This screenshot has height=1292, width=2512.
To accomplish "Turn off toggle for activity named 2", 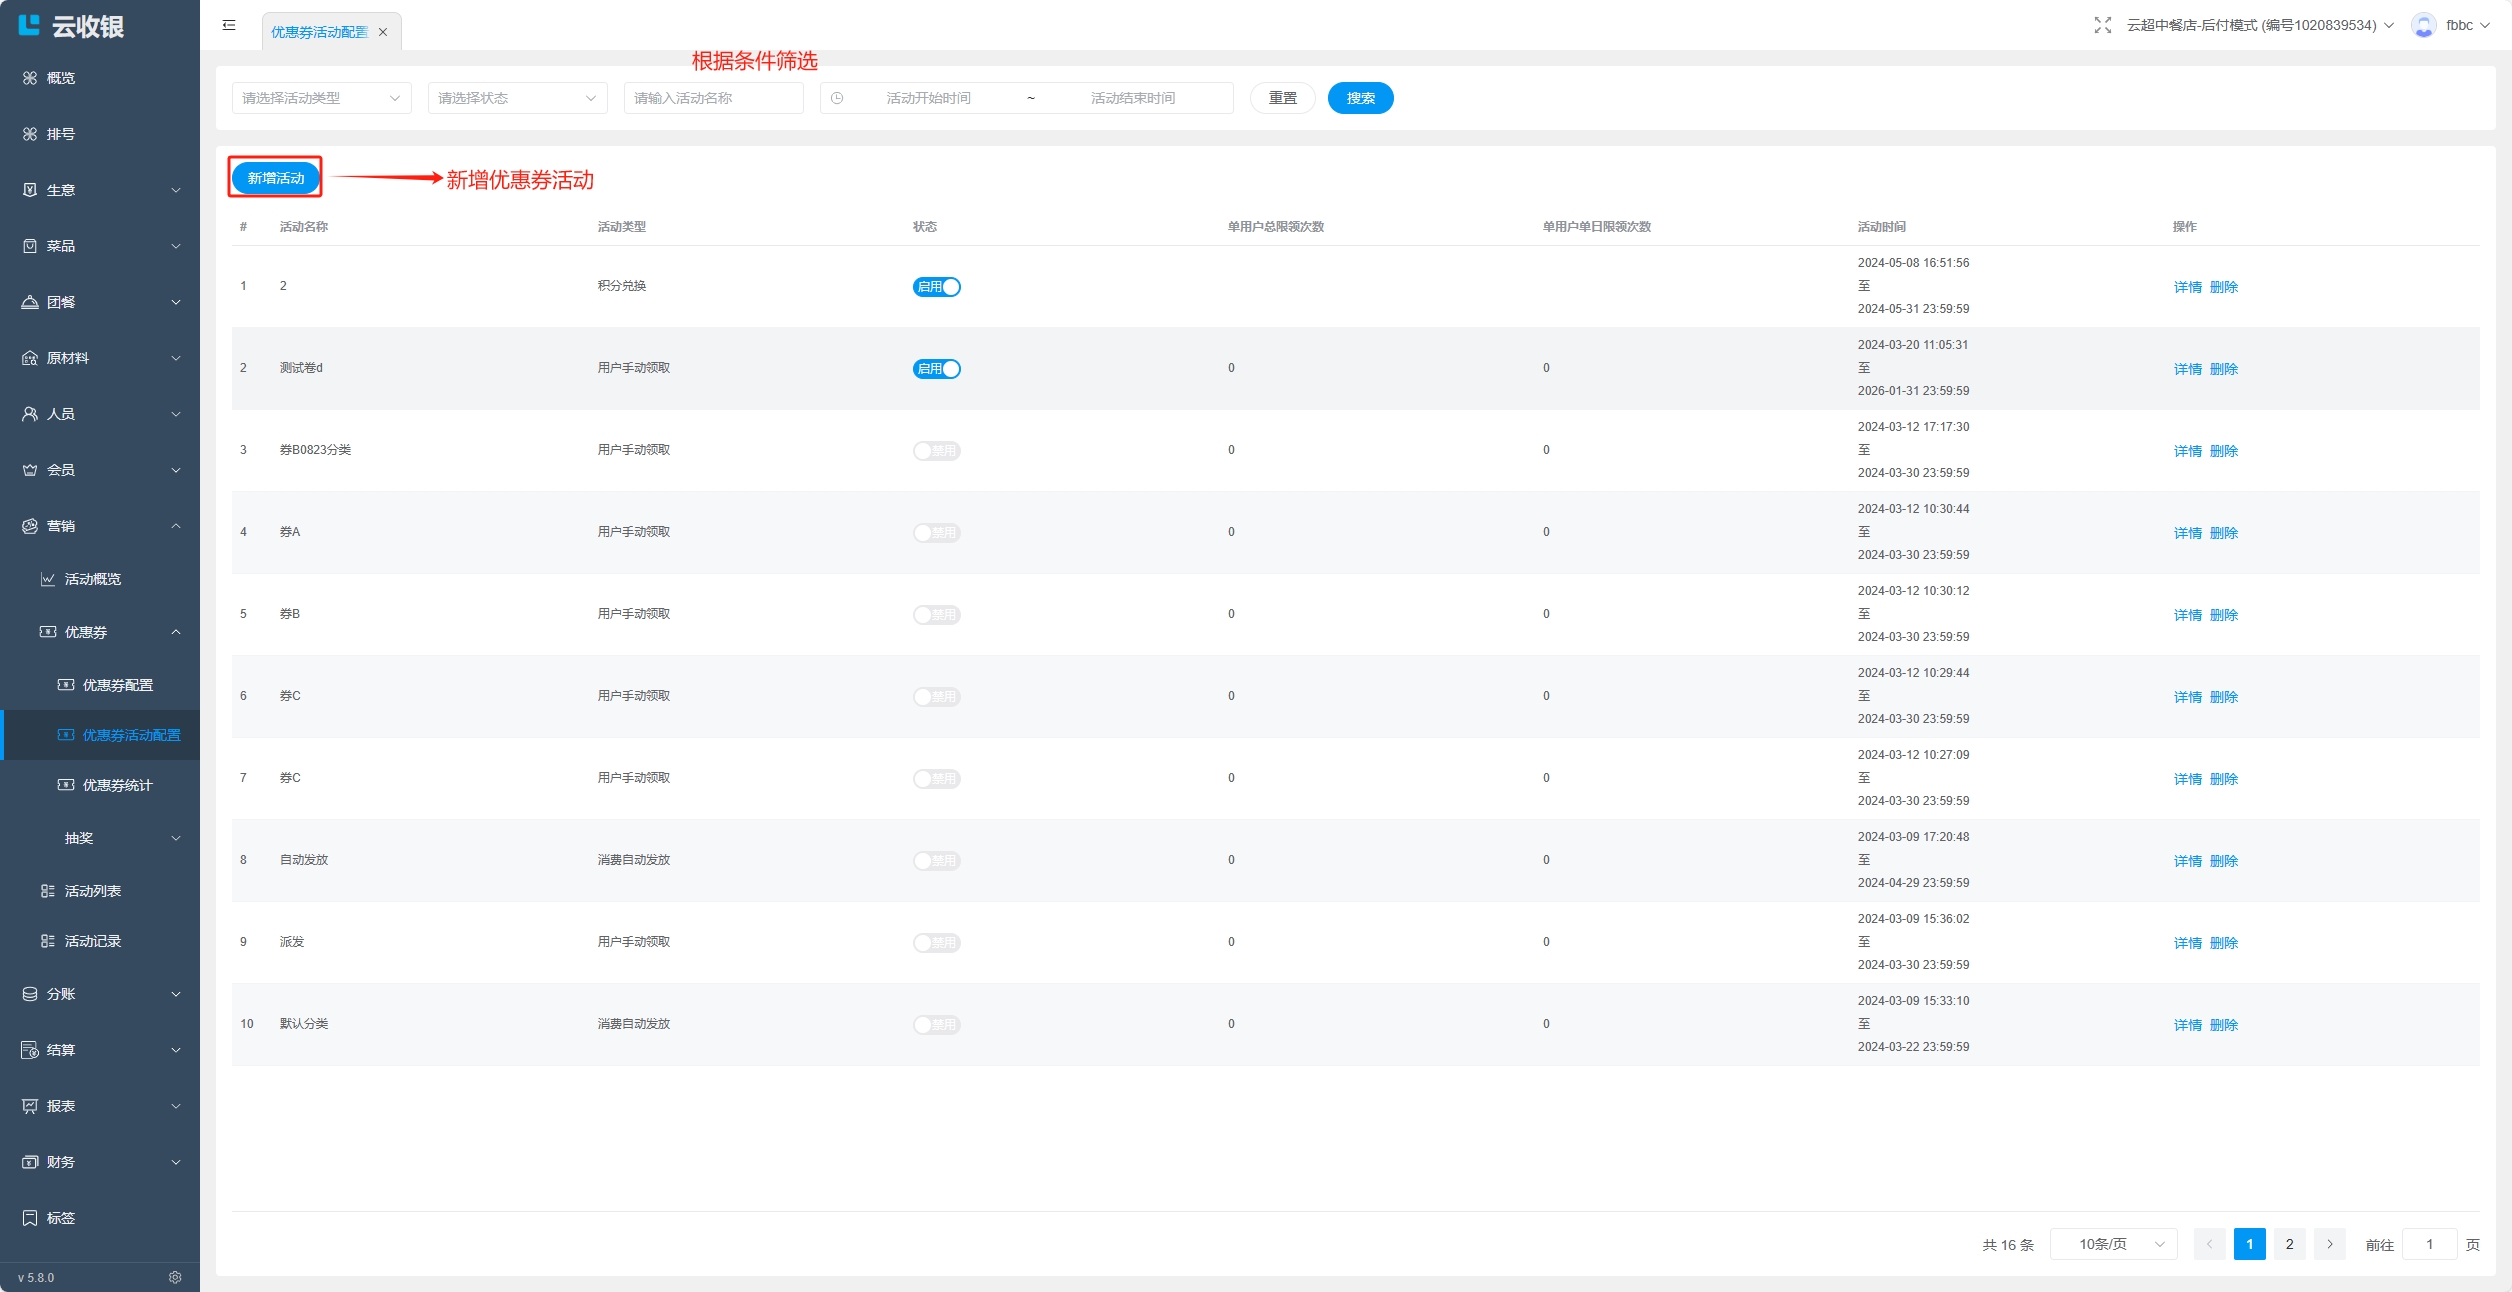I will [936, 287].
